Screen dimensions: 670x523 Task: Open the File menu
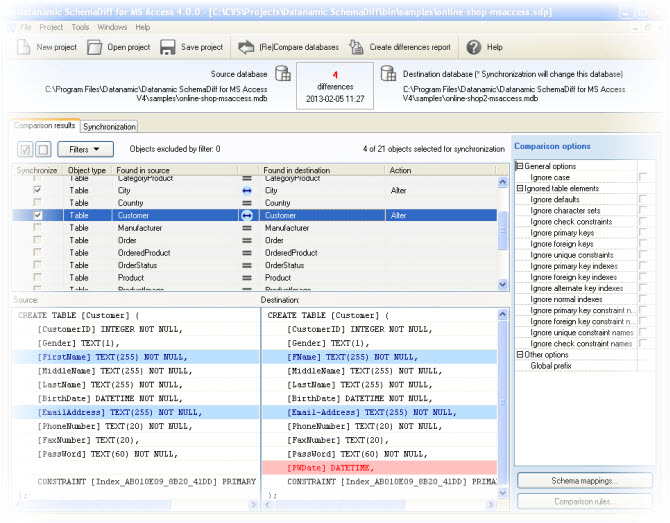pyautogui.click(x=26, y=27)
